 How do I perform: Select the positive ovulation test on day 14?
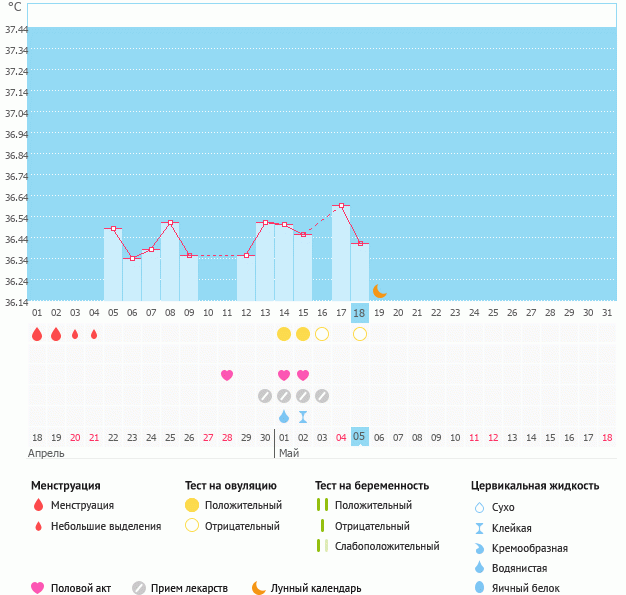(284, 334)
